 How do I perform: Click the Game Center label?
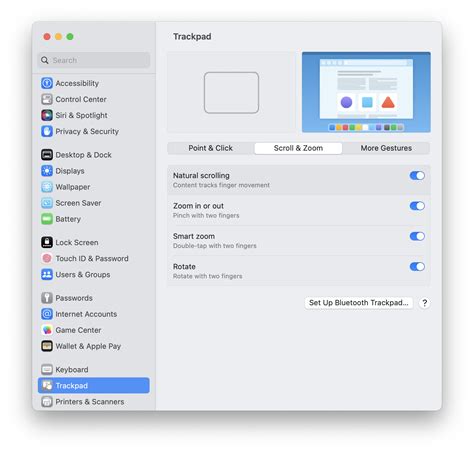point(78,330)
